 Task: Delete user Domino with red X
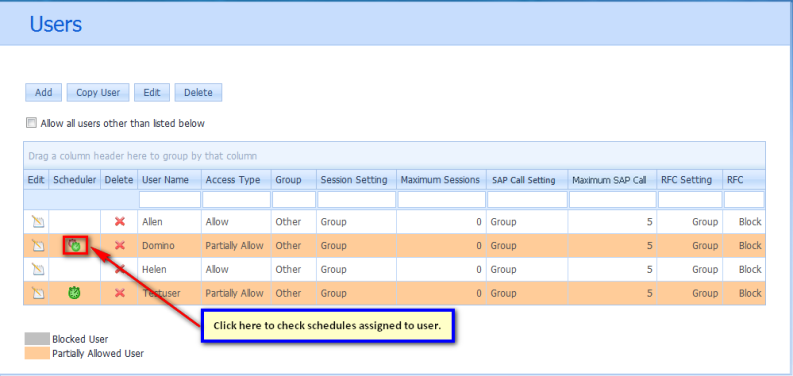pyautogui.click(x=120, y=245)
